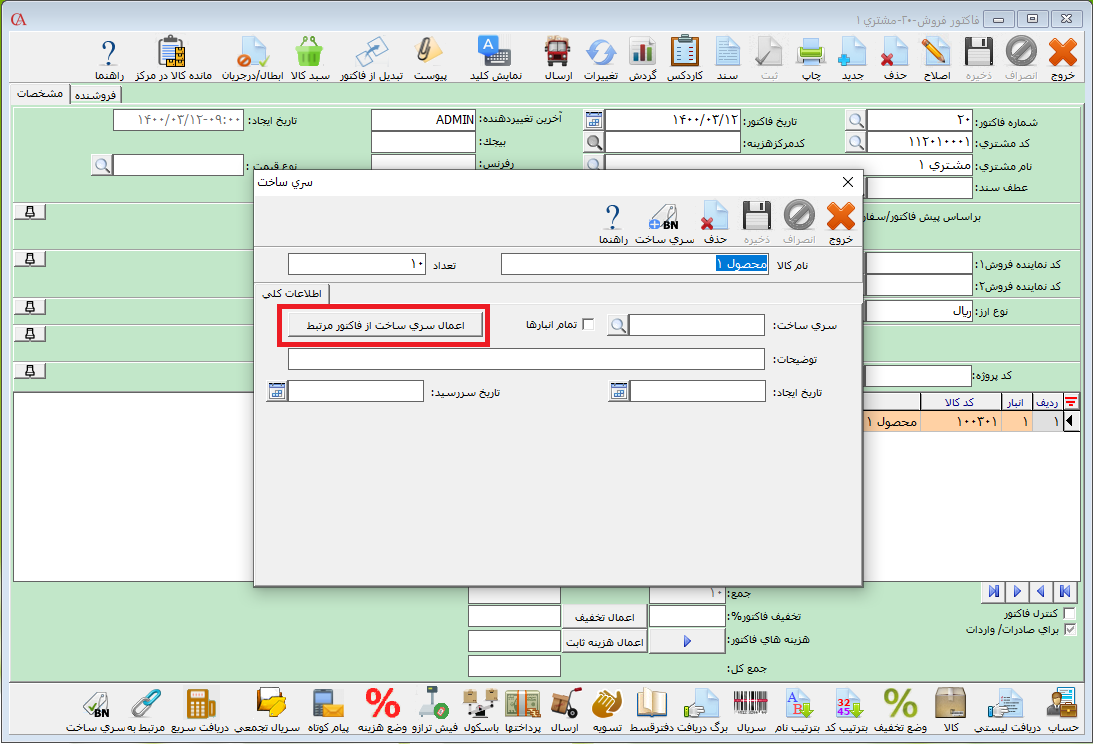1093x744 pixels.
Task: Click into the توضيحات text field
Action: pyautogui.click(x=526, y=359)
